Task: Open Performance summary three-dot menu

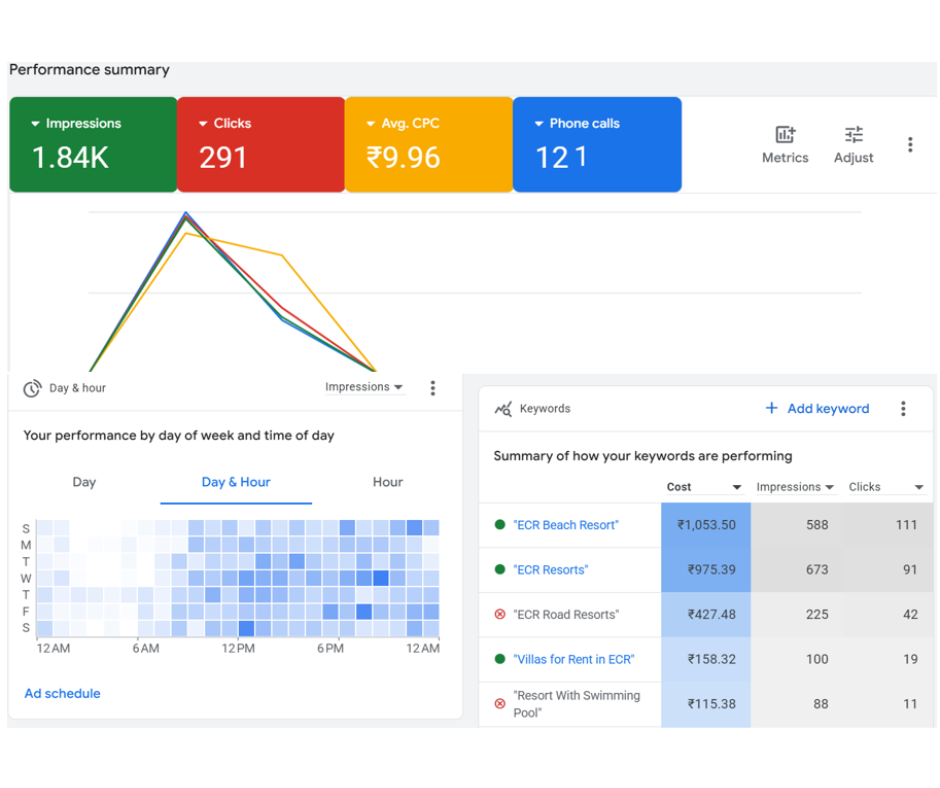Action: point(910,145)
